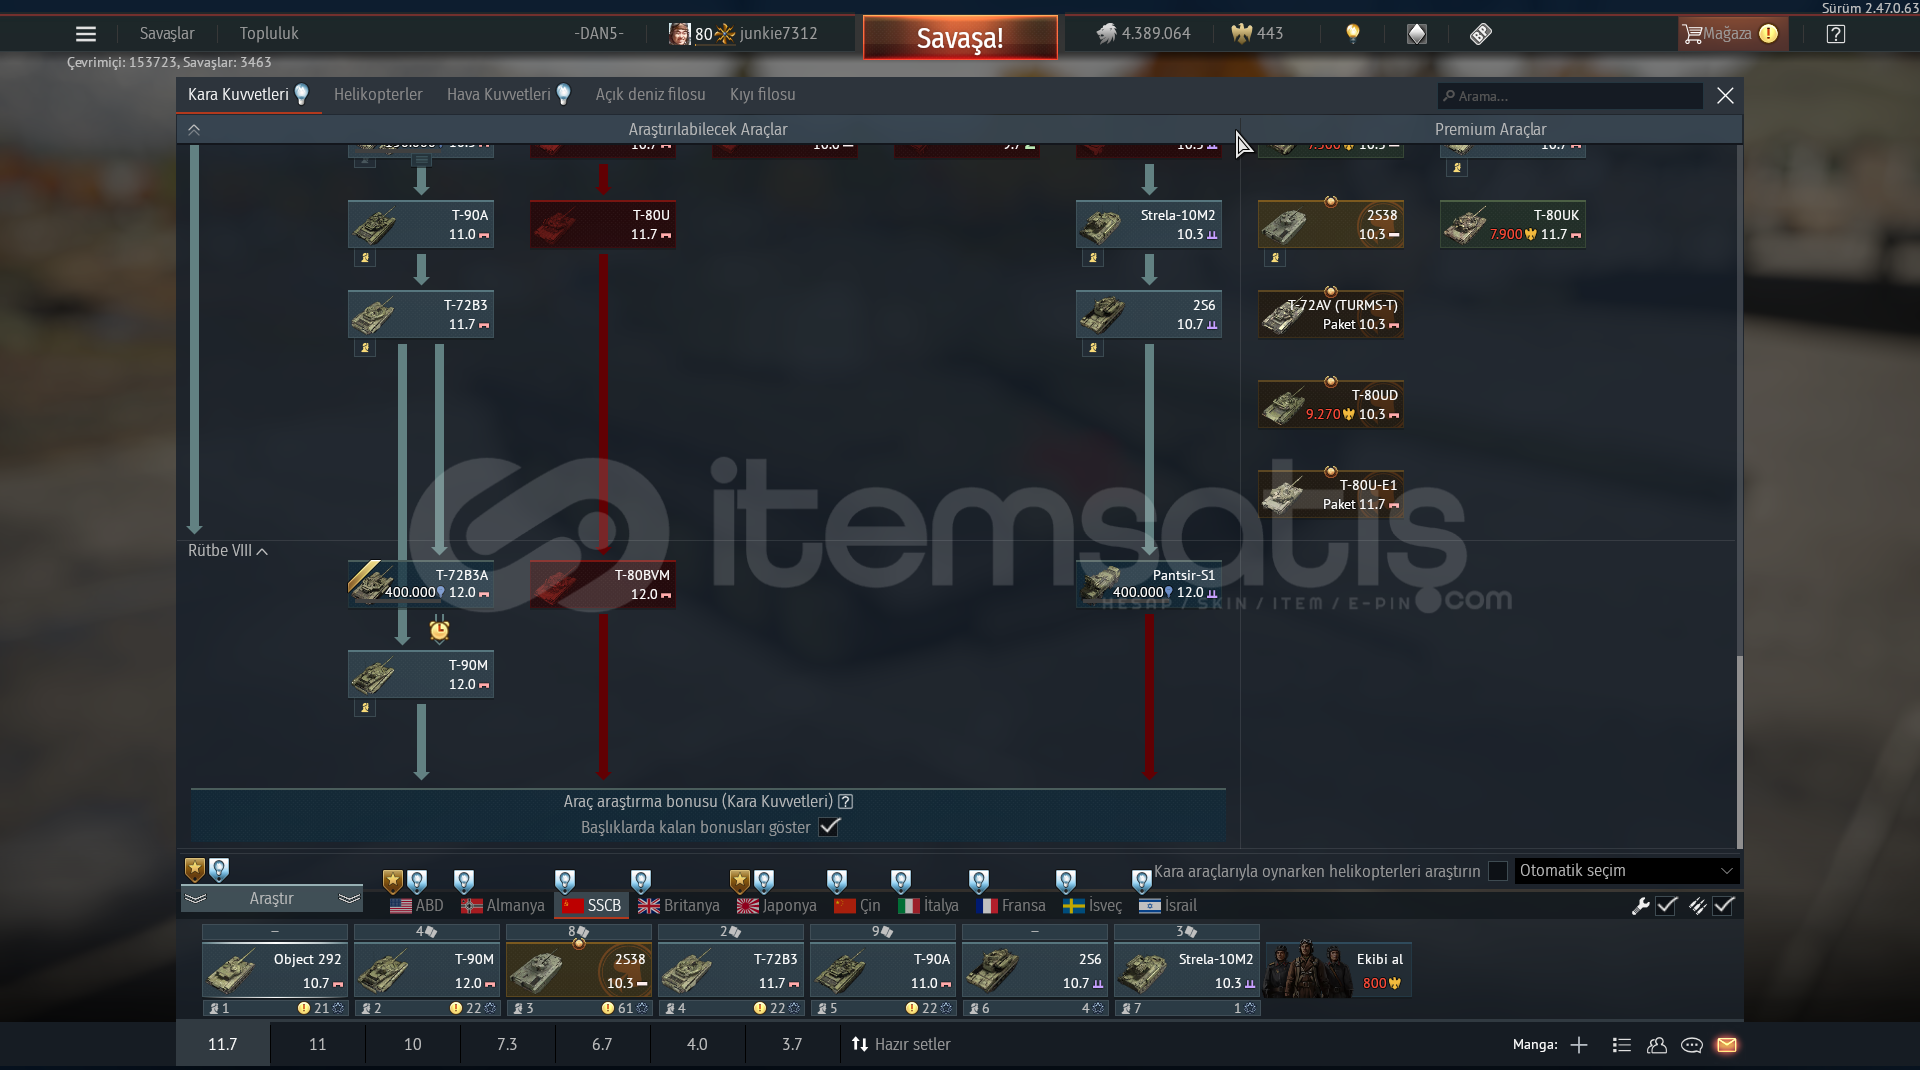Open the help question mark icon

pyautogui.click(x=1836, y=34)
